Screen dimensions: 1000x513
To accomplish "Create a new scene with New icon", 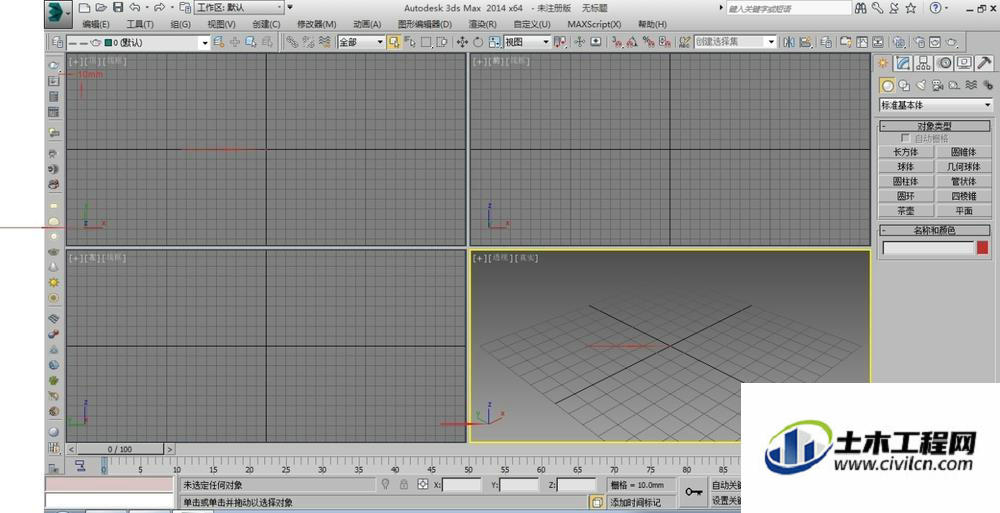I will (84, 8).
